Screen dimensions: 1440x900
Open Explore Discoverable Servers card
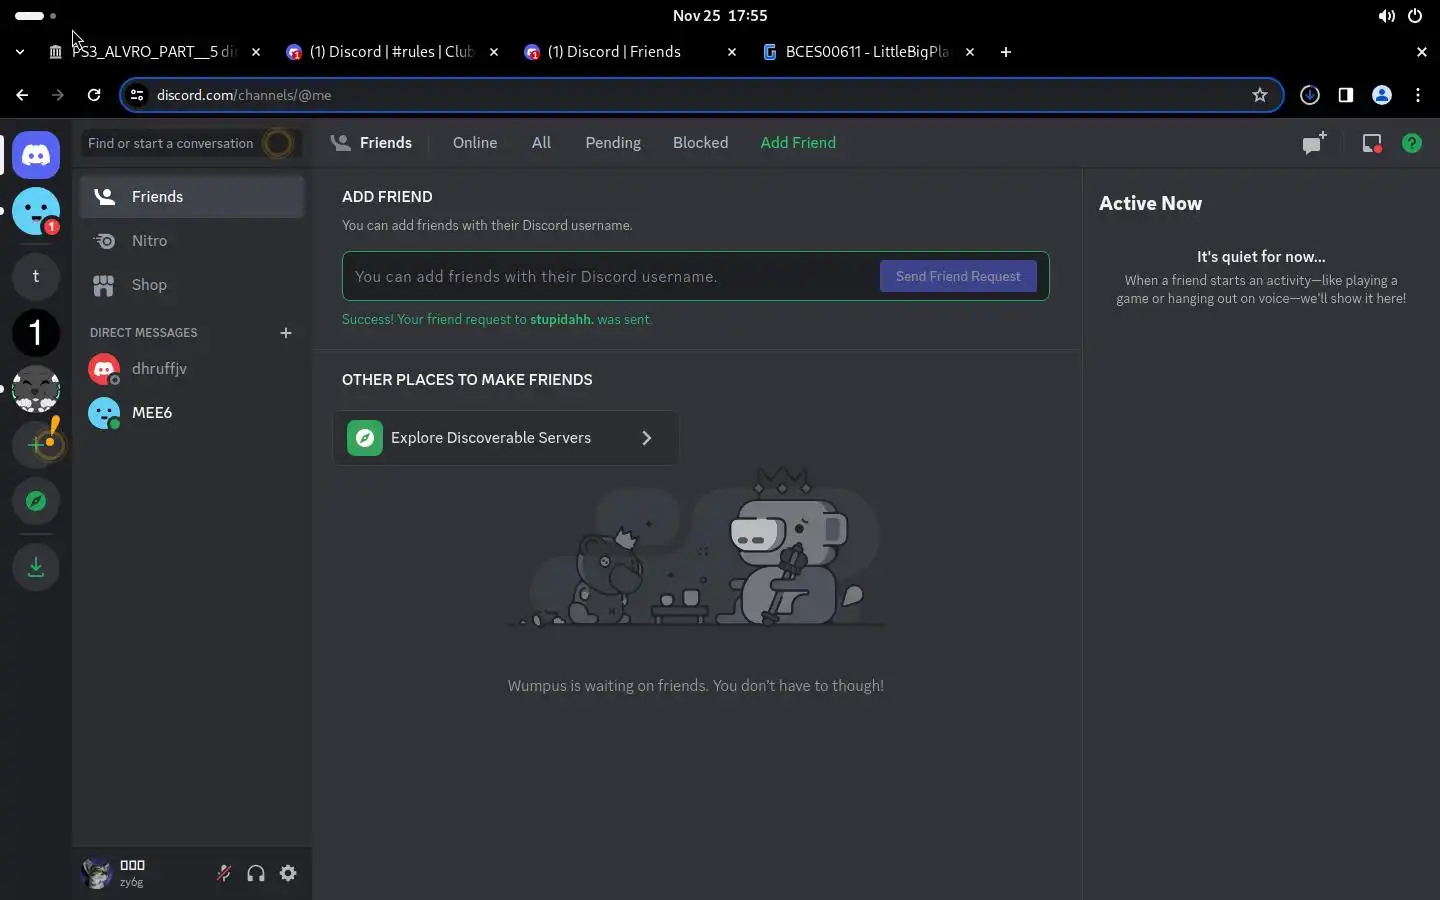[x=506, y=438]
